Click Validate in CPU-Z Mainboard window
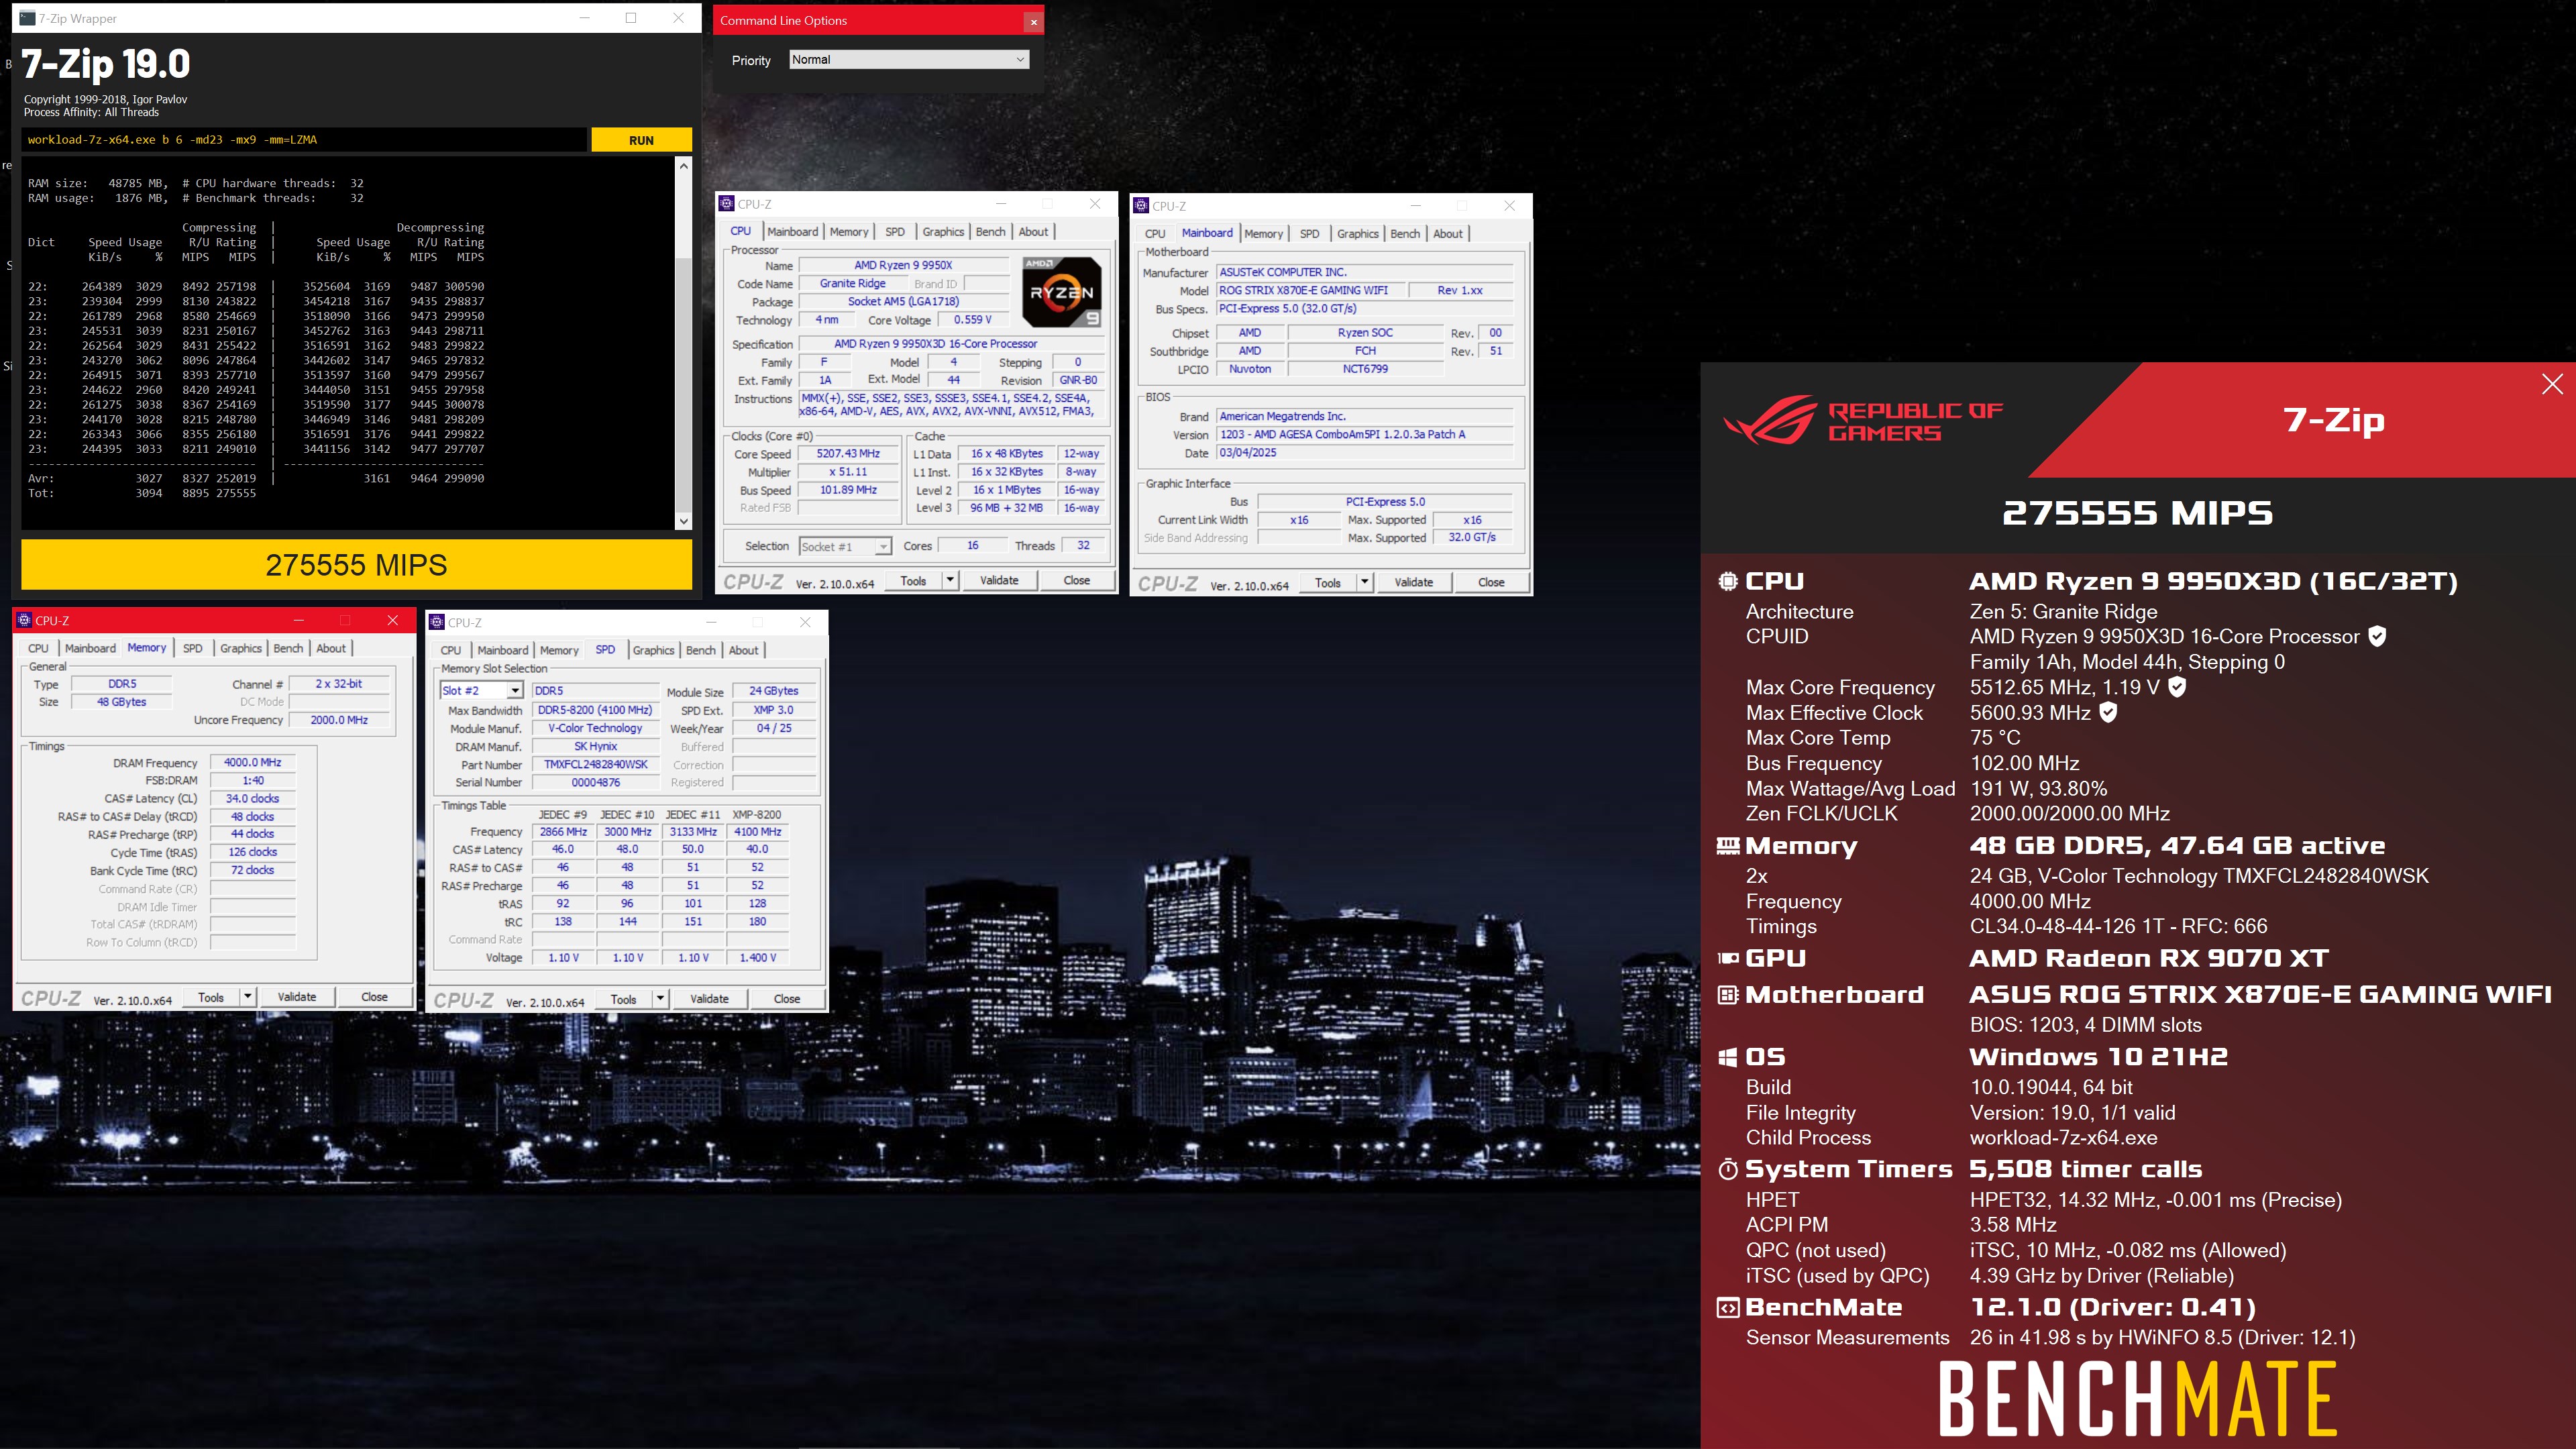 (1414, 583)
